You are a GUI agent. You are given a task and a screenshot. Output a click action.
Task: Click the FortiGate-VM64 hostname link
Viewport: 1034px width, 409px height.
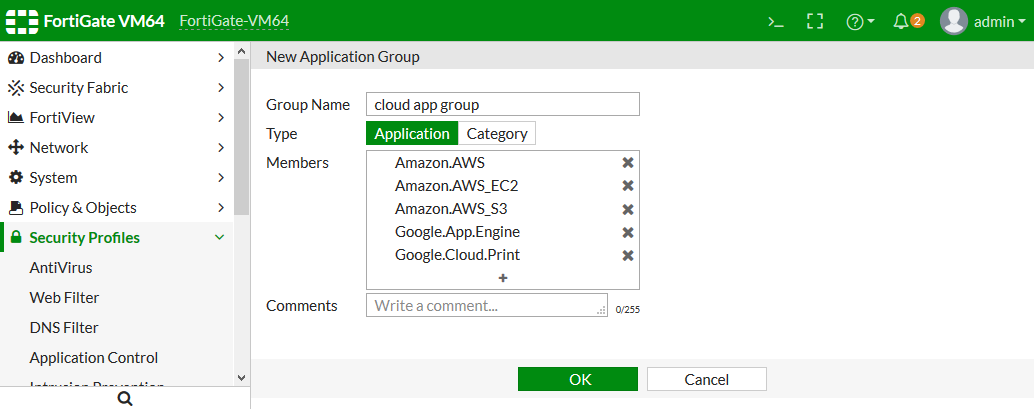click(234, 21)
